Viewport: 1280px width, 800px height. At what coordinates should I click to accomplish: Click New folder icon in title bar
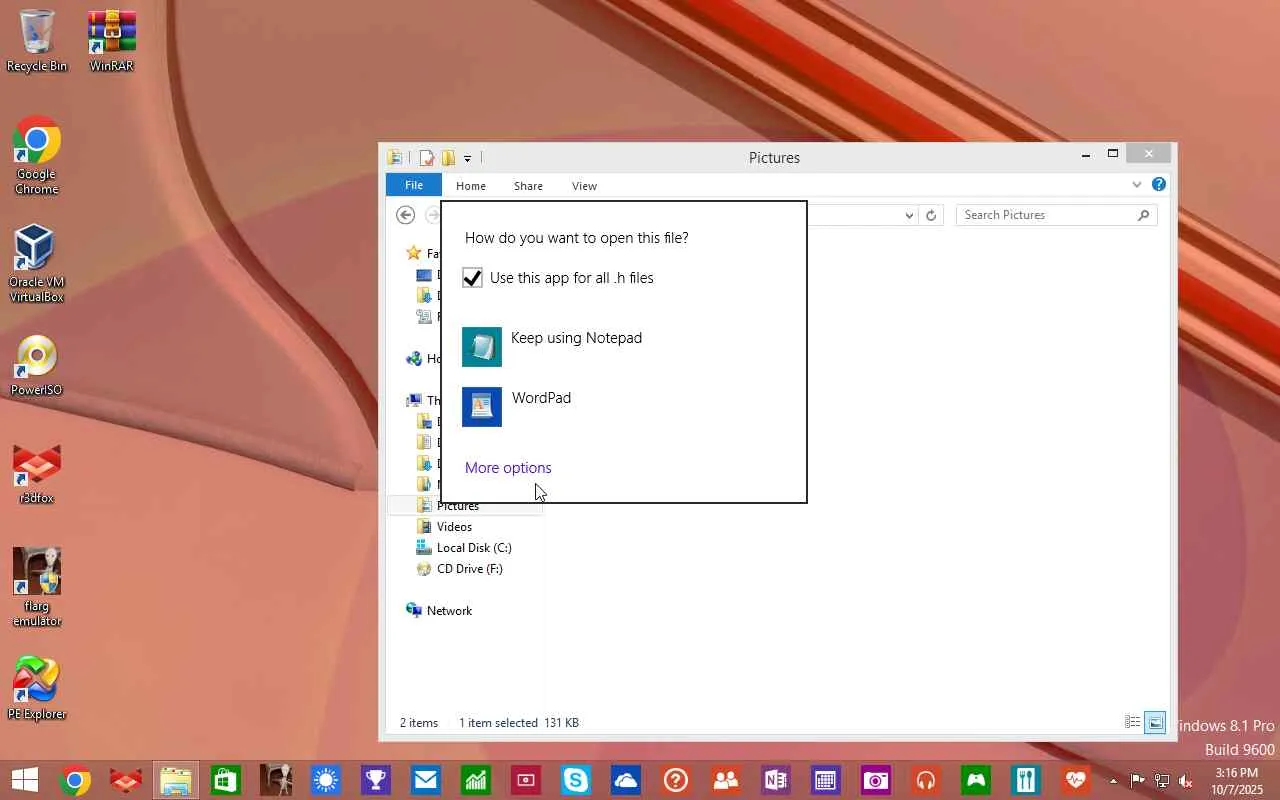448,158
